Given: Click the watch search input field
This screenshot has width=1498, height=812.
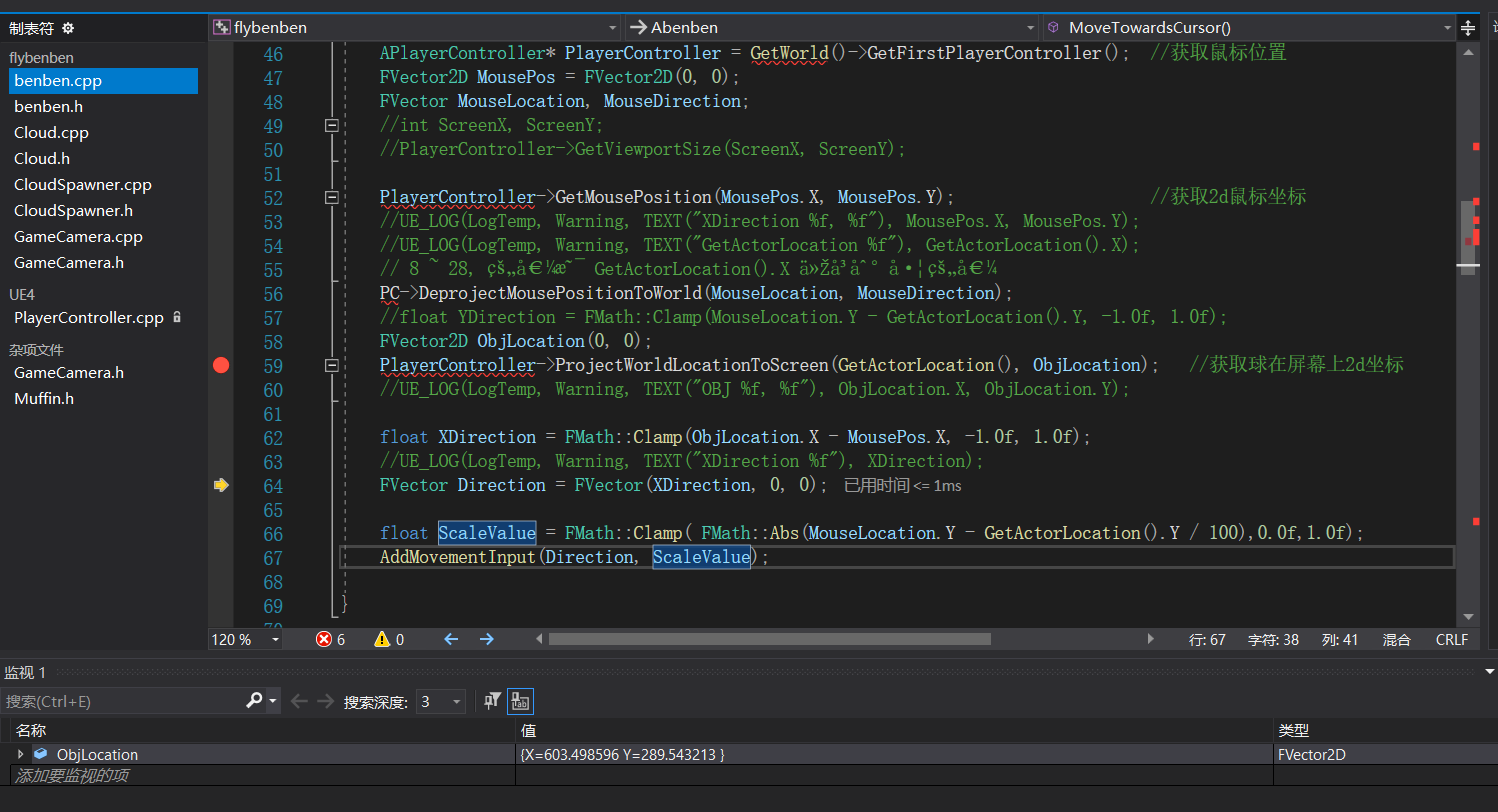Looking at the screenshot, I should point(120,701).
